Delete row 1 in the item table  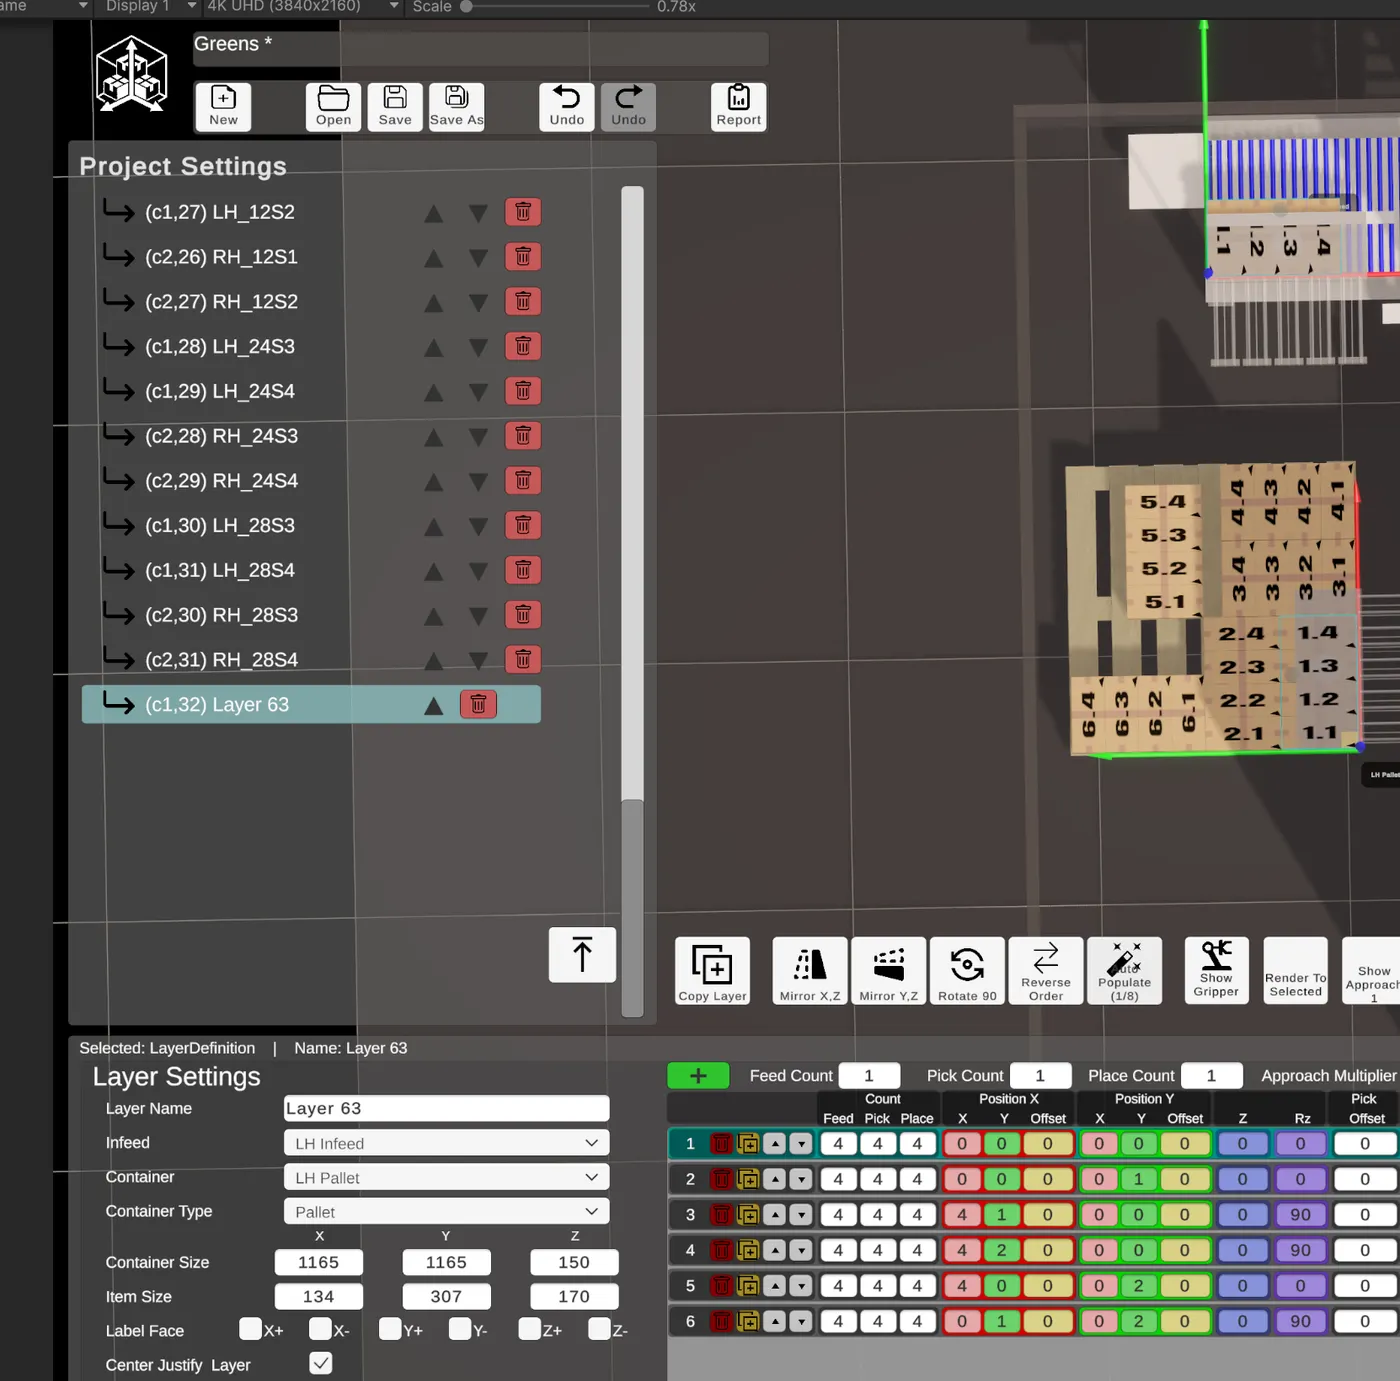coord(721,1144)
